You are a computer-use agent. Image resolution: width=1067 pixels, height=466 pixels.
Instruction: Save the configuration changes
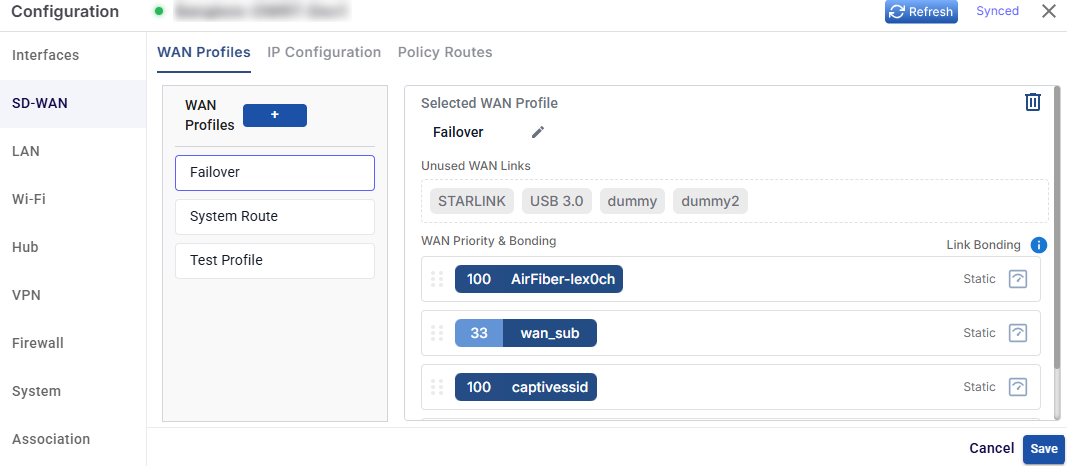point(1044,449)
